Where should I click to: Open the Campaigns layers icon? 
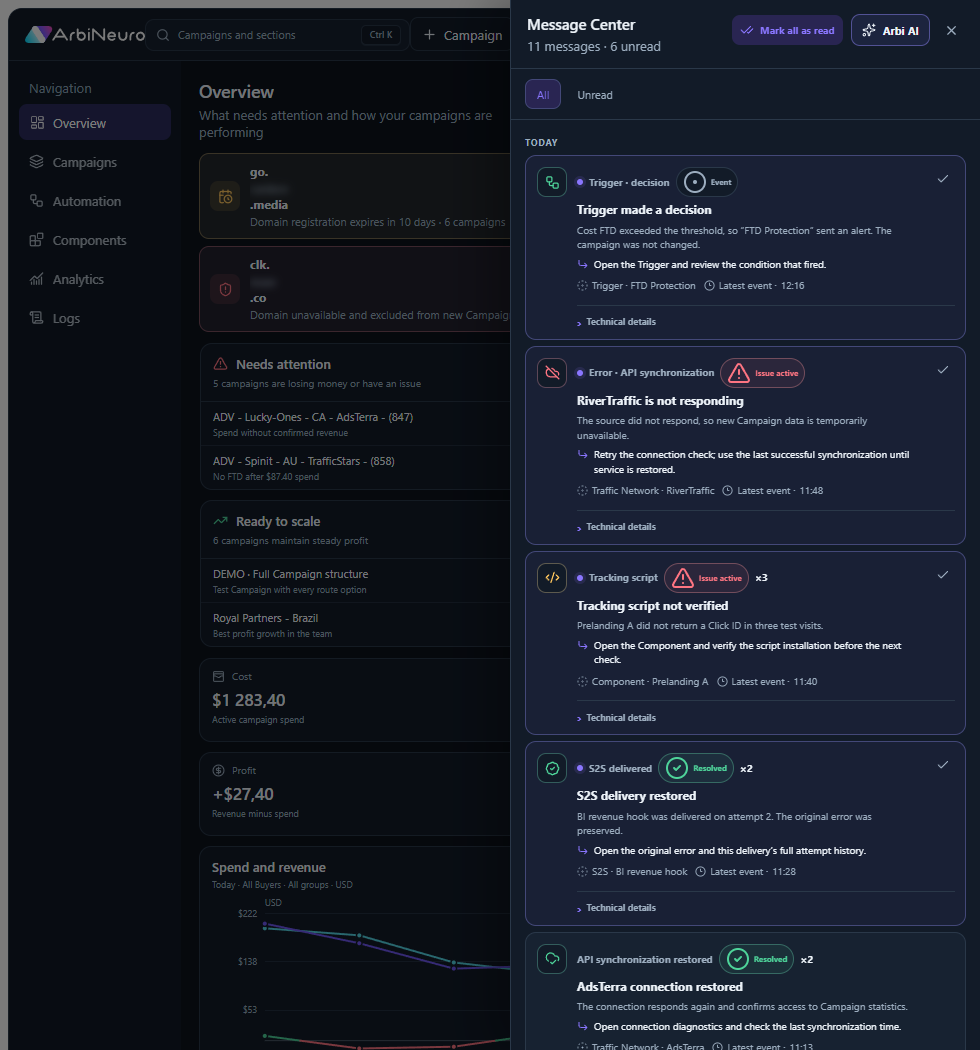[37, 162]
